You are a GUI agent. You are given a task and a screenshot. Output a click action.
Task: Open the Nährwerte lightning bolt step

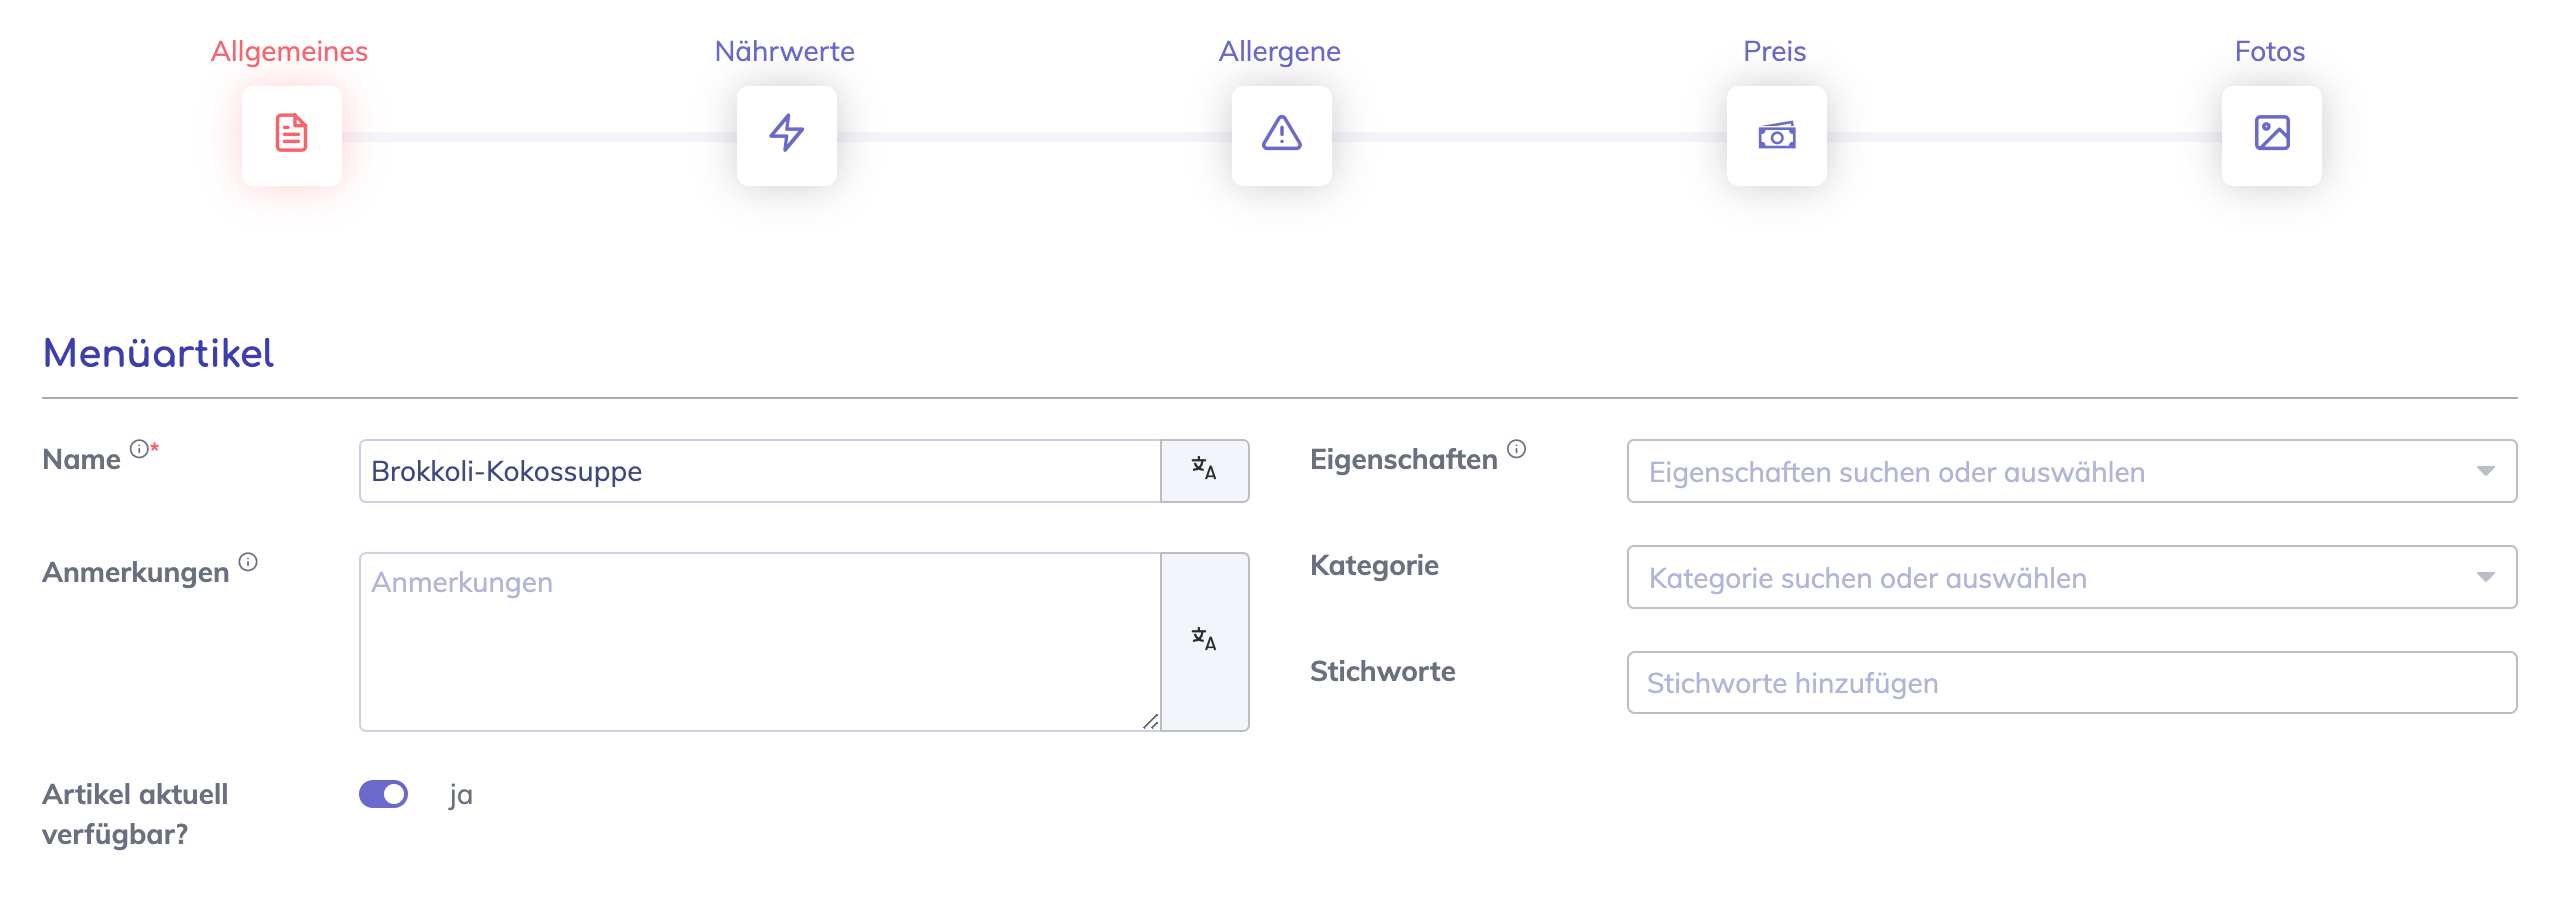click(786, 134)
